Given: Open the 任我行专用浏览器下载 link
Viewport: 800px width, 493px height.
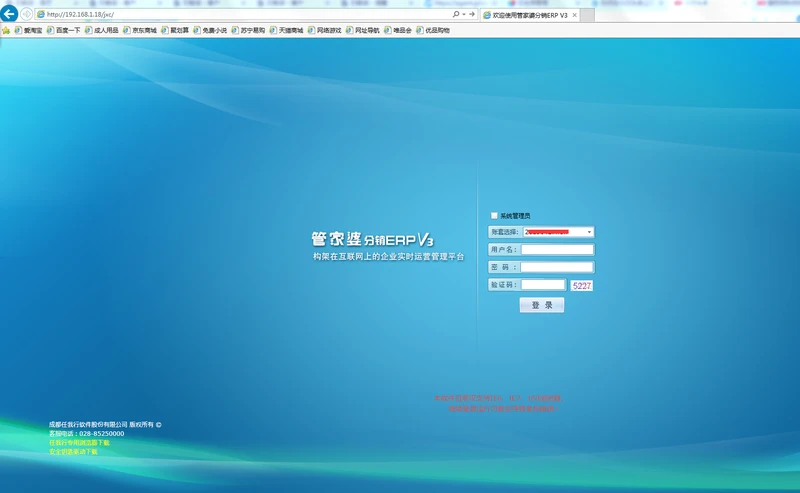Looking at the screenshot, I should pyautogui.click(x=79, y=442).
